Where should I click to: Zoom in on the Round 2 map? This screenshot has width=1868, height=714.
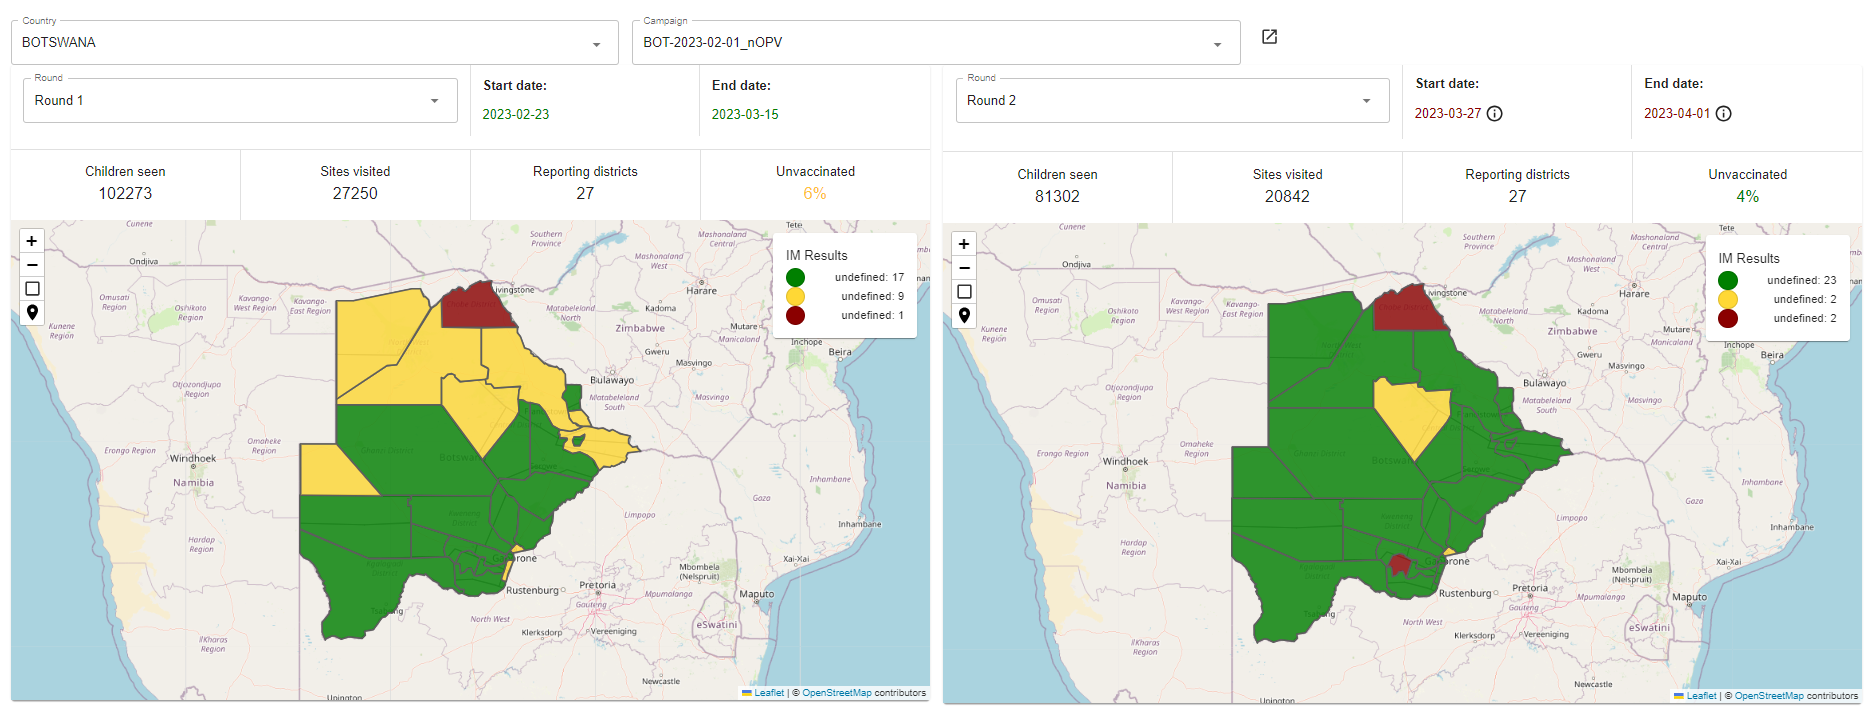tap(964, 244)
